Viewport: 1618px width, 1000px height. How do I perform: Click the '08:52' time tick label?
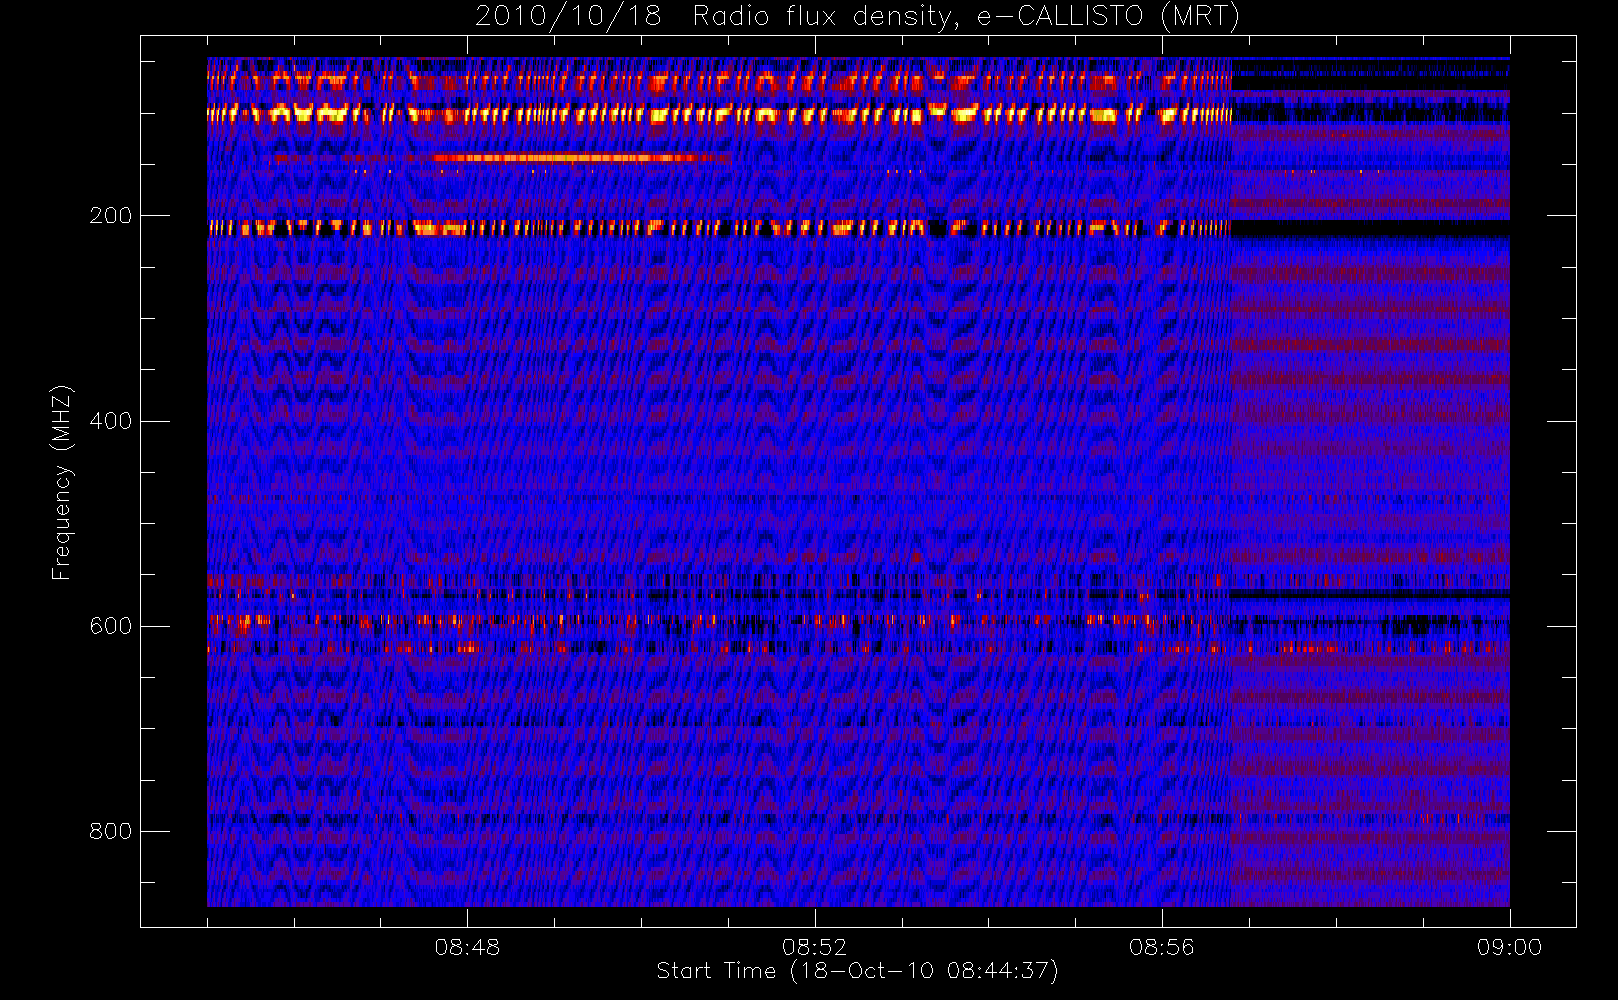point(814,947)
